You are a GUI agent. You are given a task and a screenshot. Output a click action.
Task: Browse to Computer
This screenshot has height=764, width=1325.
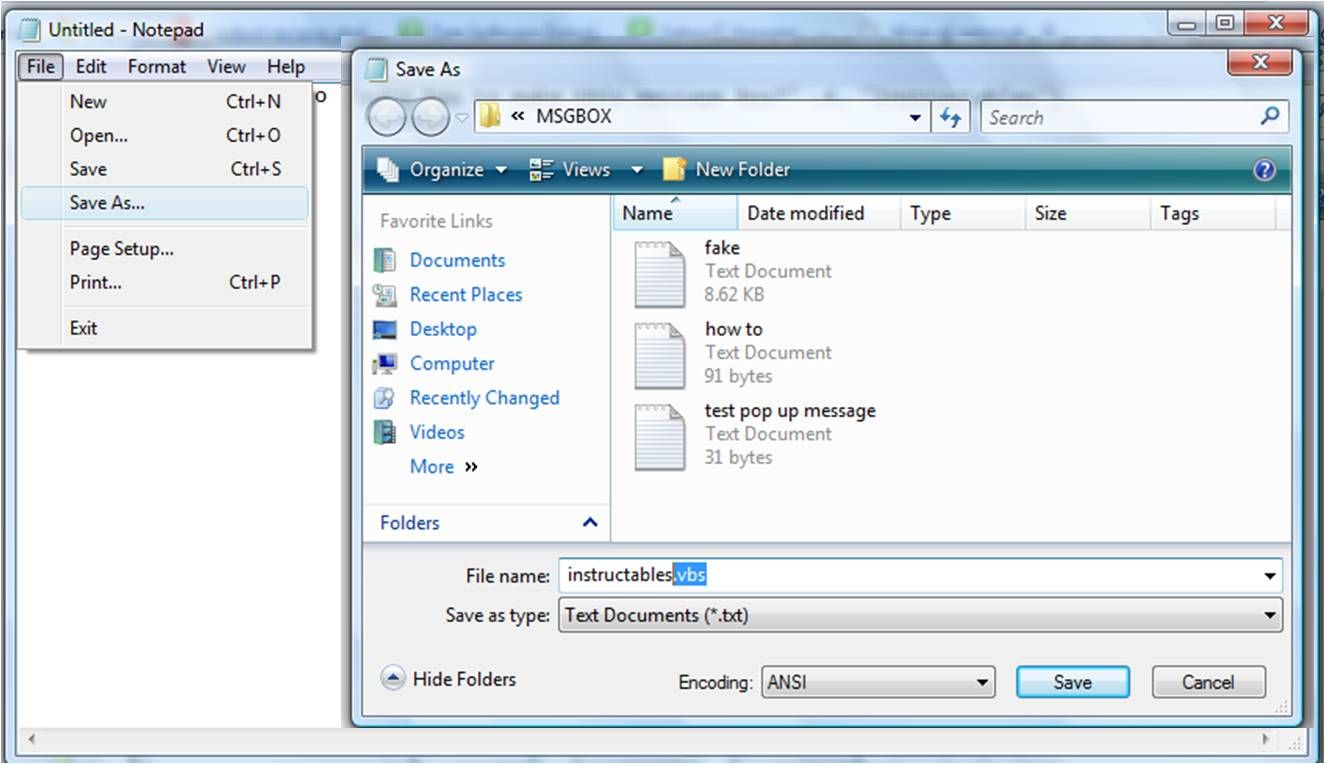(451, 363)
